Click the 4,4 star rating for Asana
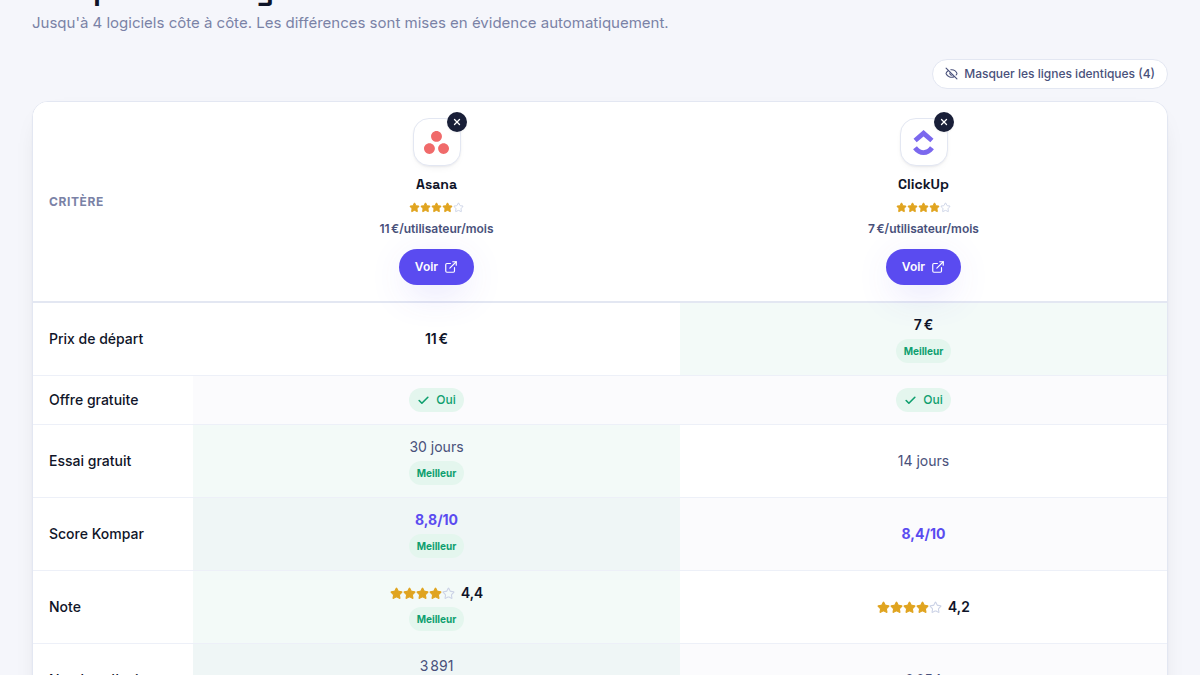This screenshot has height=675, width=1200. point(436,593)
